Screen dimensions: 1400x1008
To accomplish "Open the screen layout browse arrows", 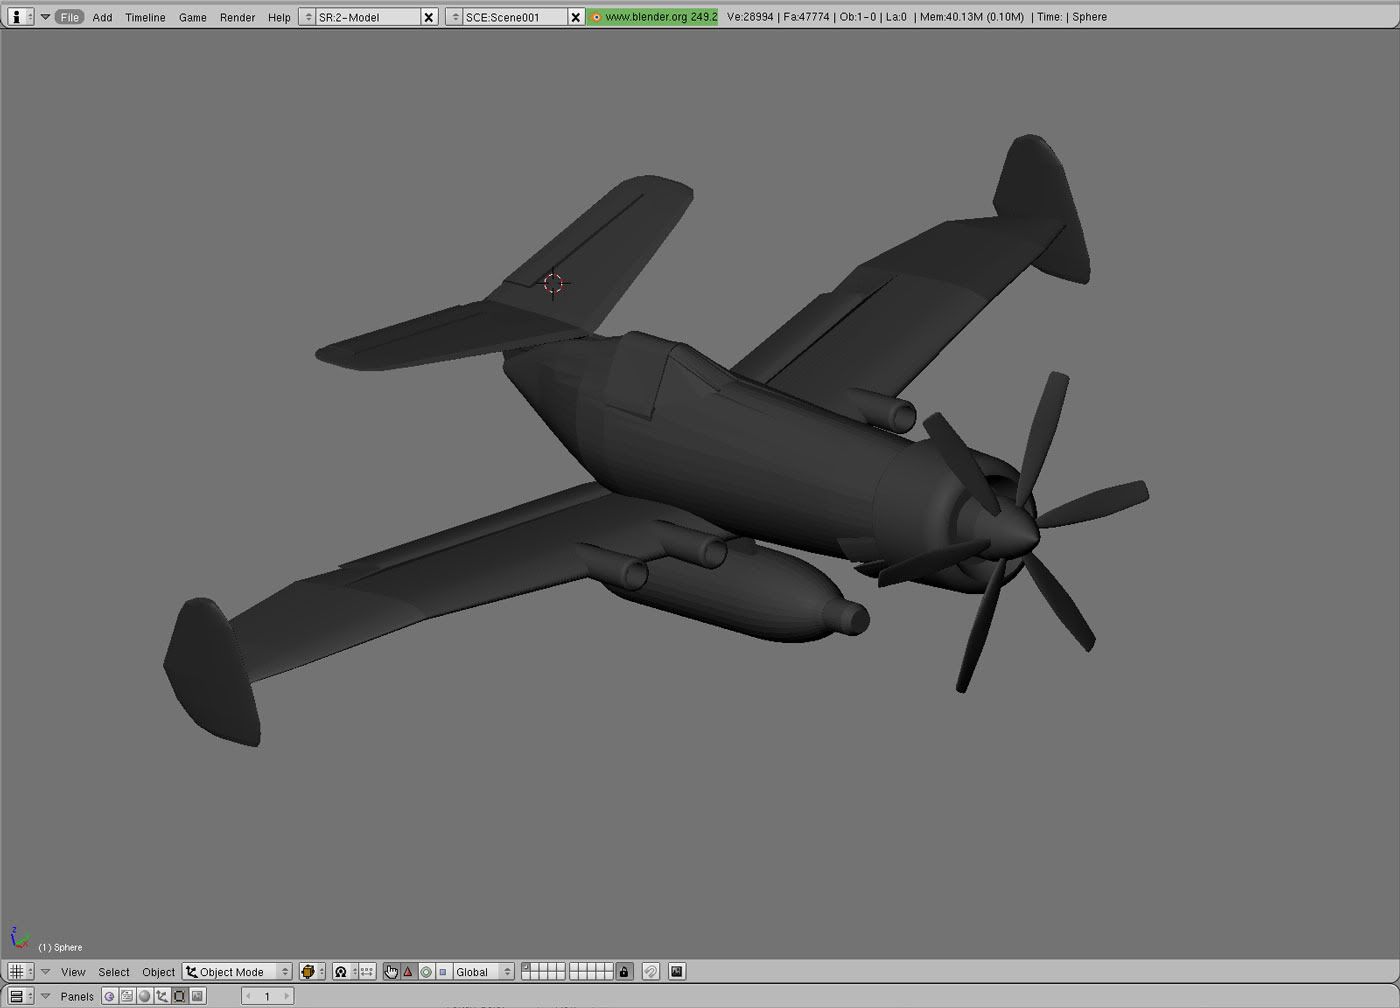I will (307, 17).
